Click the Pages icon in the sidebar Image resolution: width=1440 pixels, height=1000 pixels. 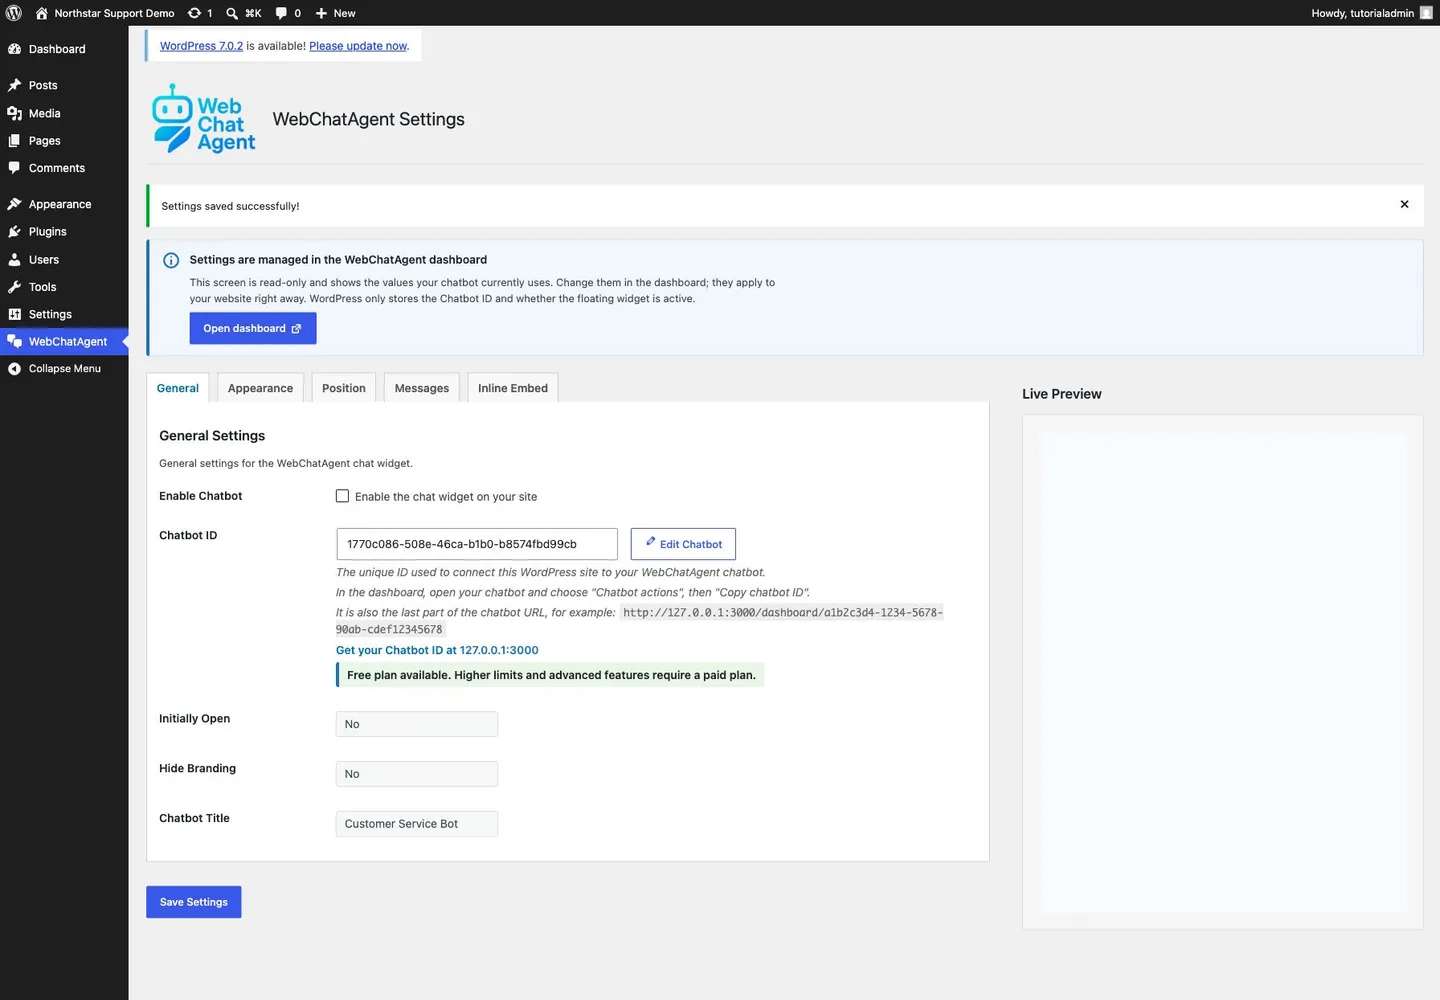tap(14, 141)
